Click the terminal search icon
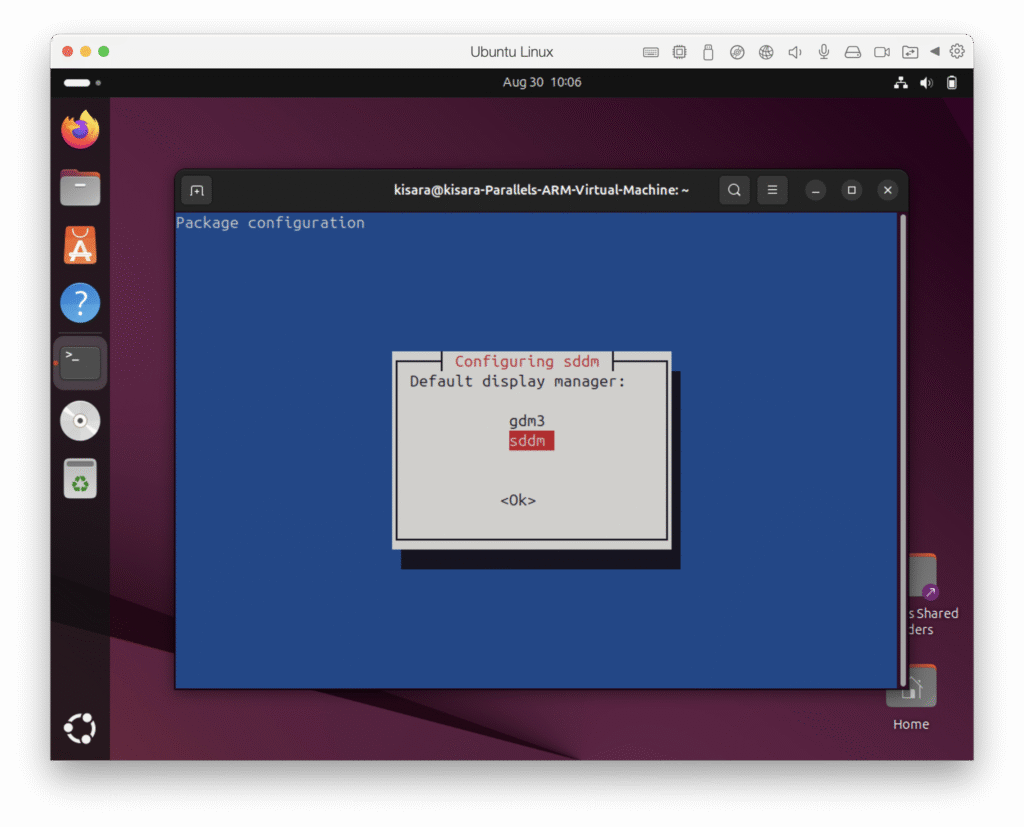 coord(734,190)
